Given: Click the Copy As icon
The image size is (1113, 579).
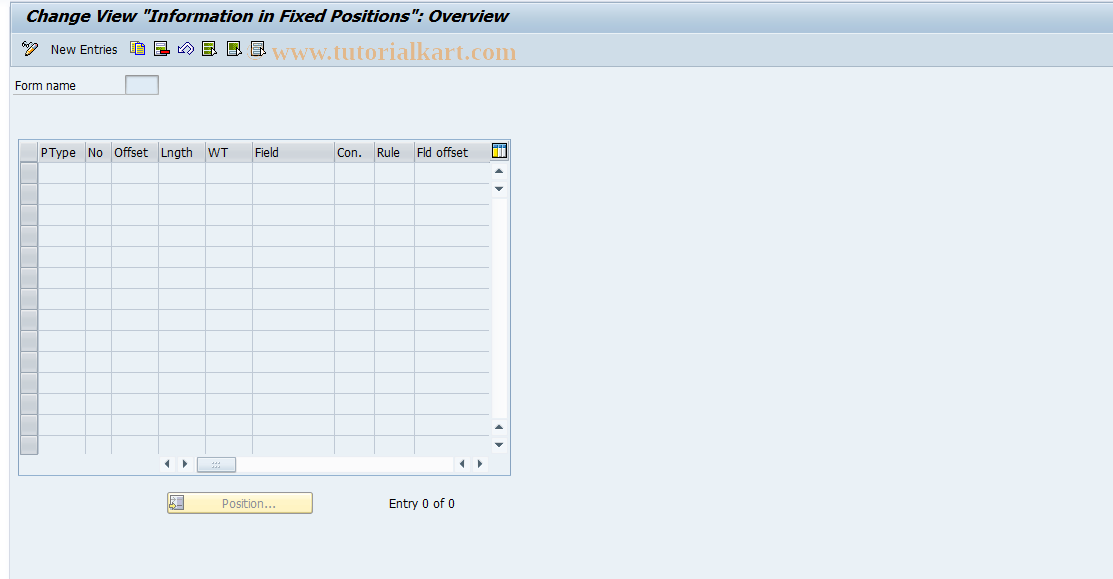Looking at the screenshot, I should [x=138, y=48].
